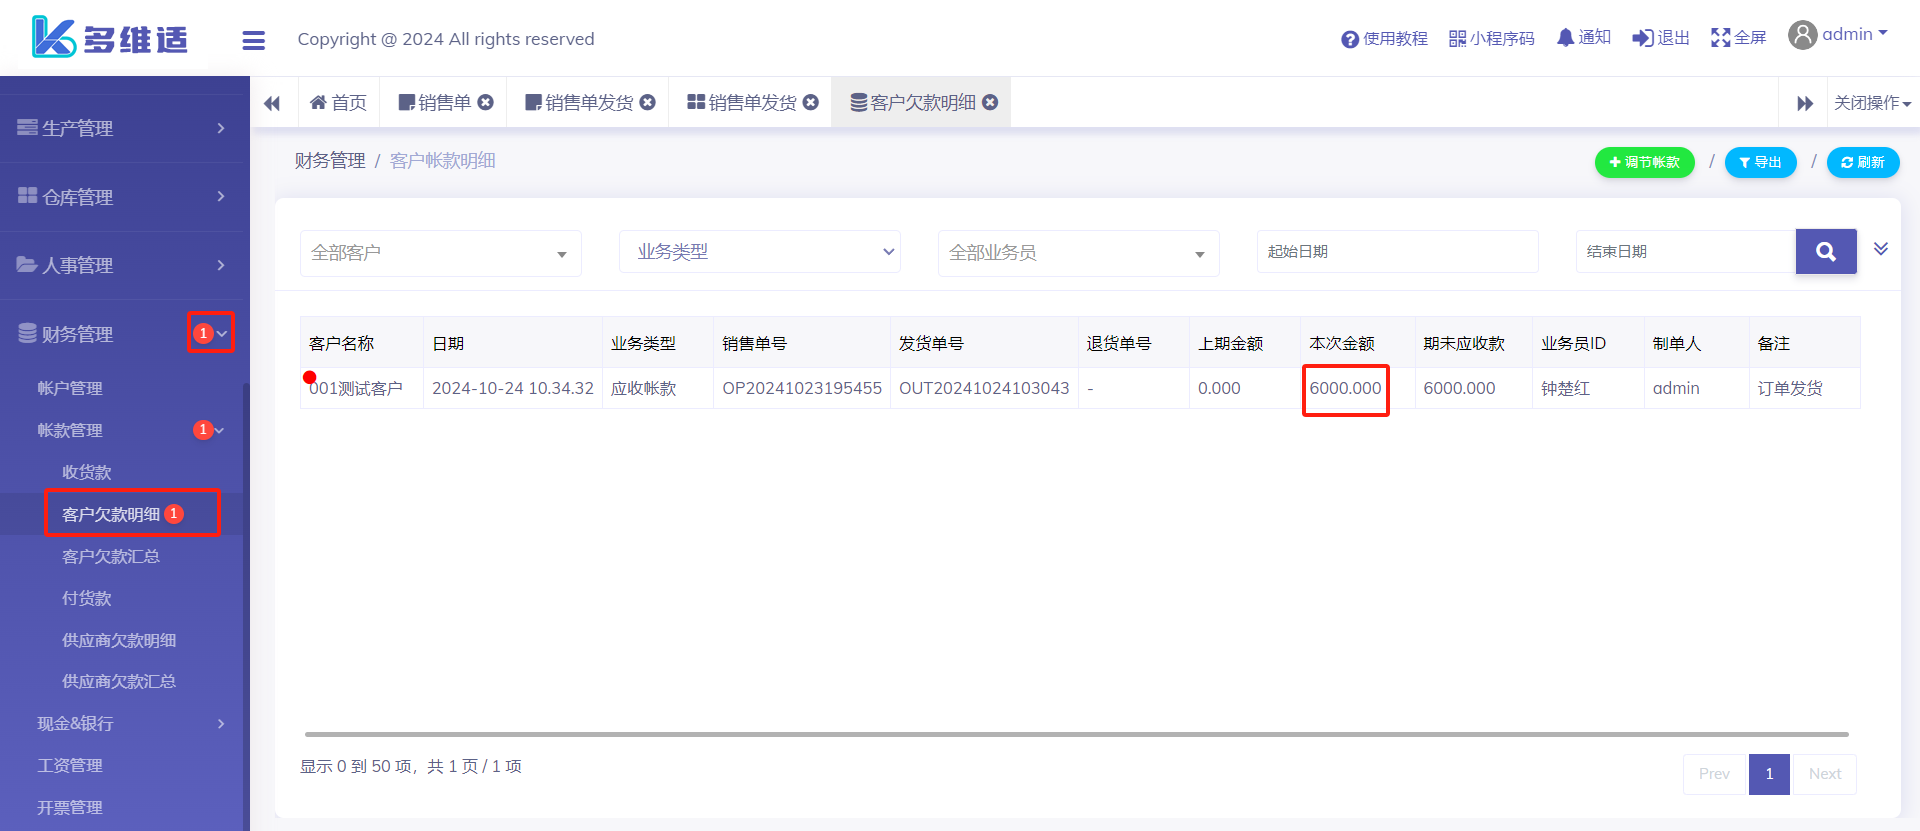1920x831 pixels.
Task: Select 客户欠款汇总 in the sidebar
Action: coord(110,556)
